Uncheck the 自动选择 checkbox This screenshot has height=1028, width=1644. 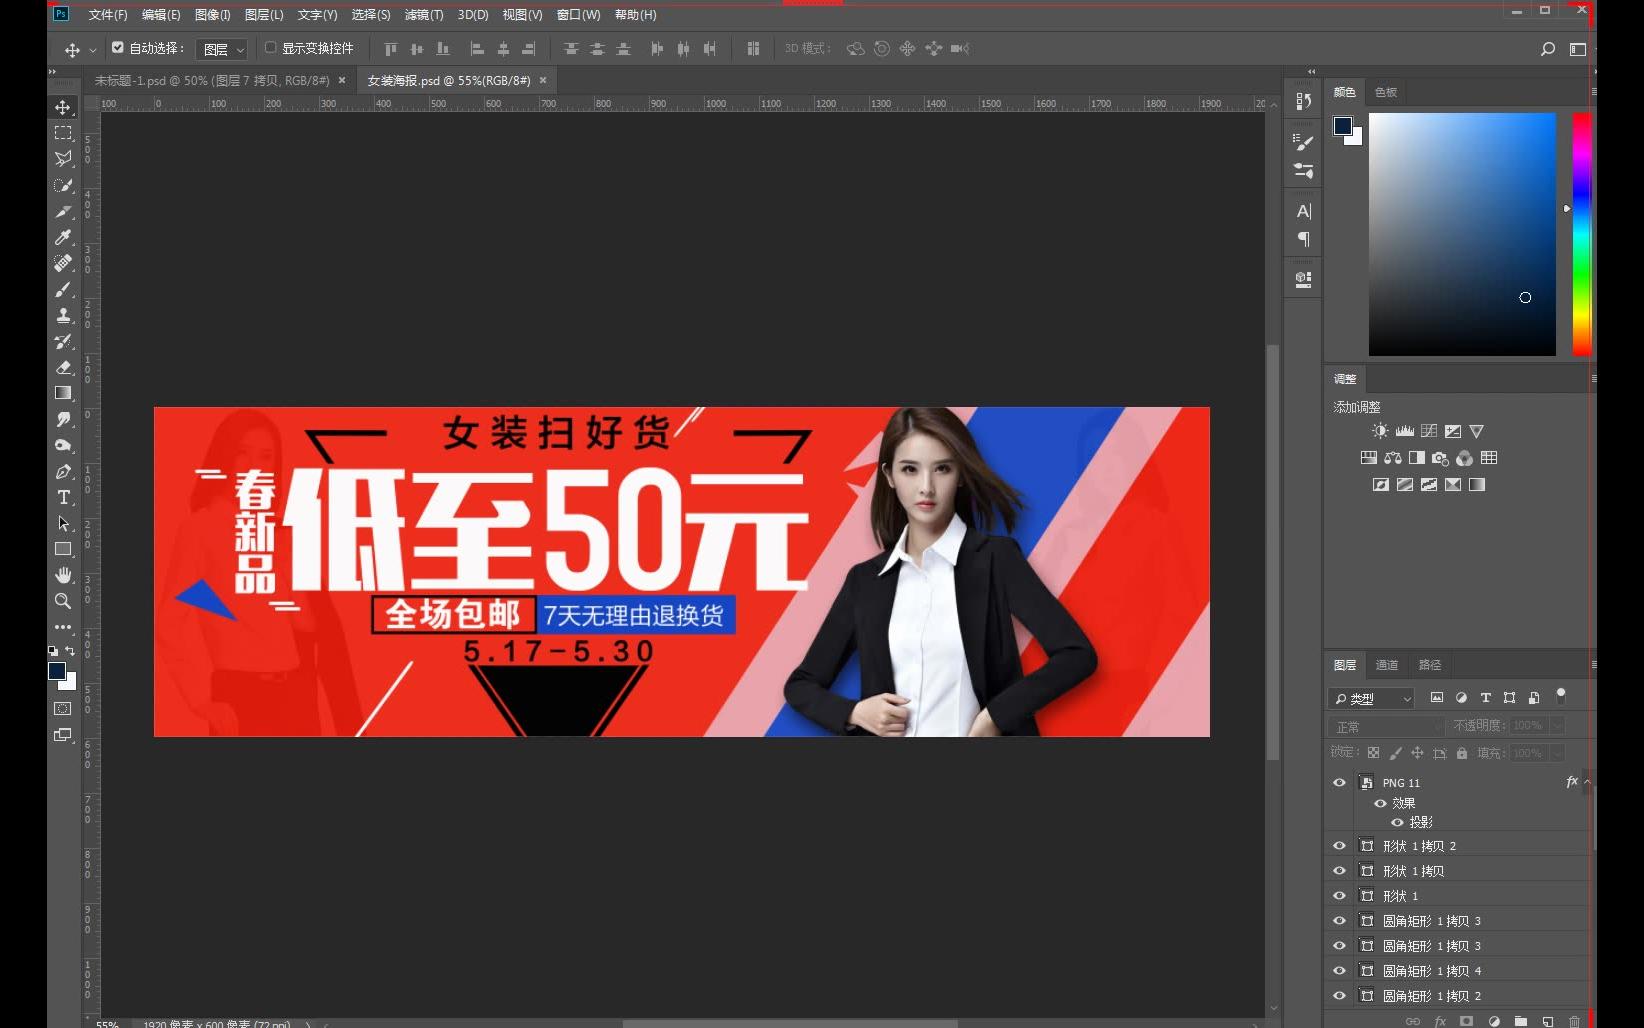click(118, 47)
